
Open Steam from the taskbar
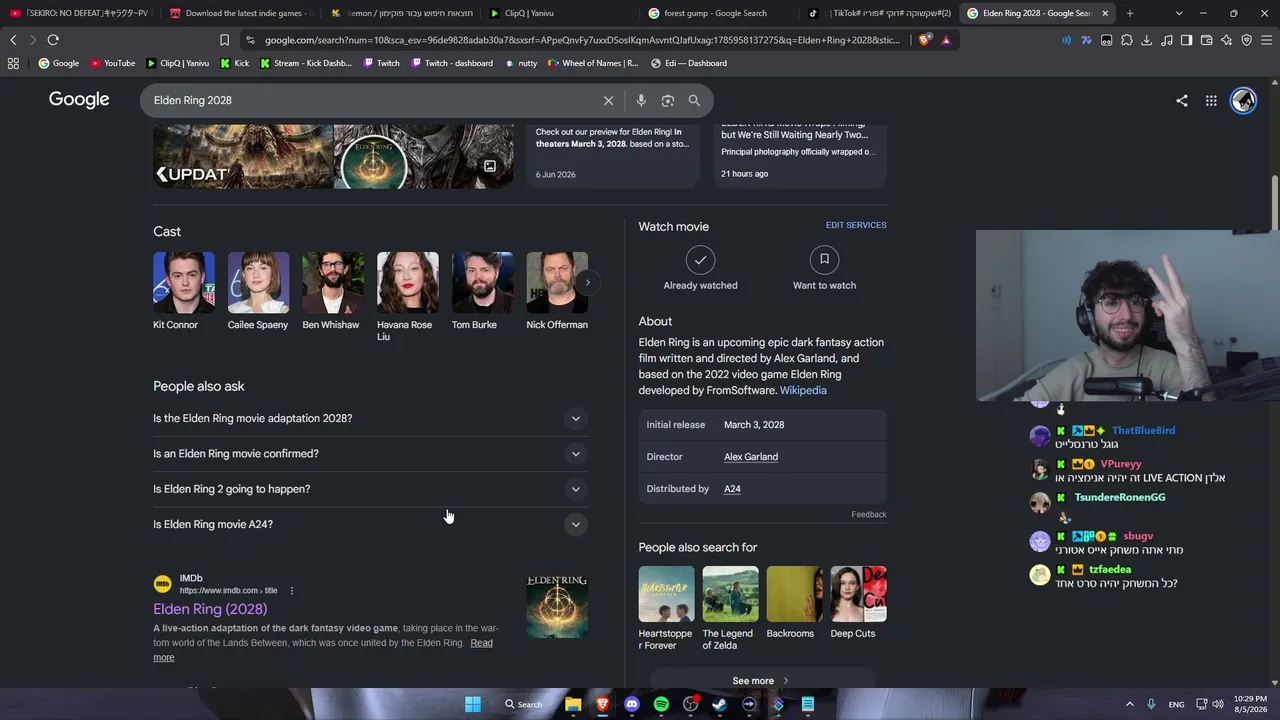719,704
